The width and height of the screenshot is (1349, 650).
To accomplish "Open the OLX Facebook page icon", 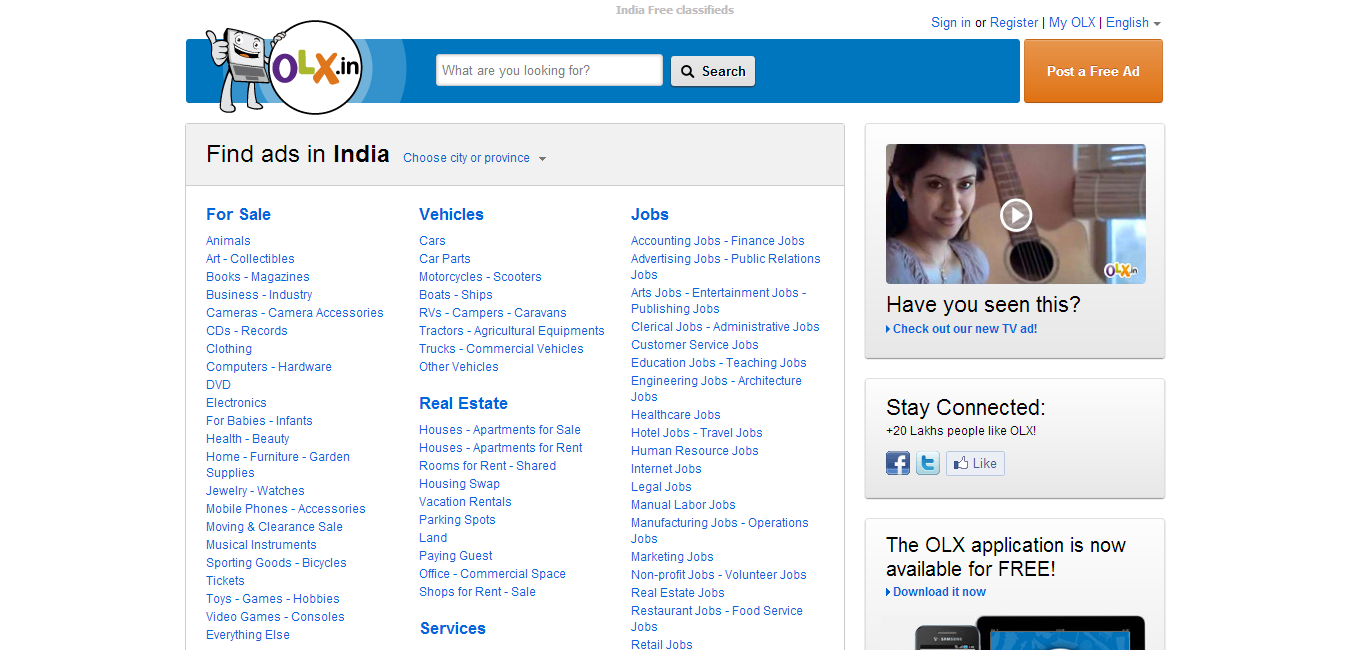I will pyautogui.click(x=898, y=463).
